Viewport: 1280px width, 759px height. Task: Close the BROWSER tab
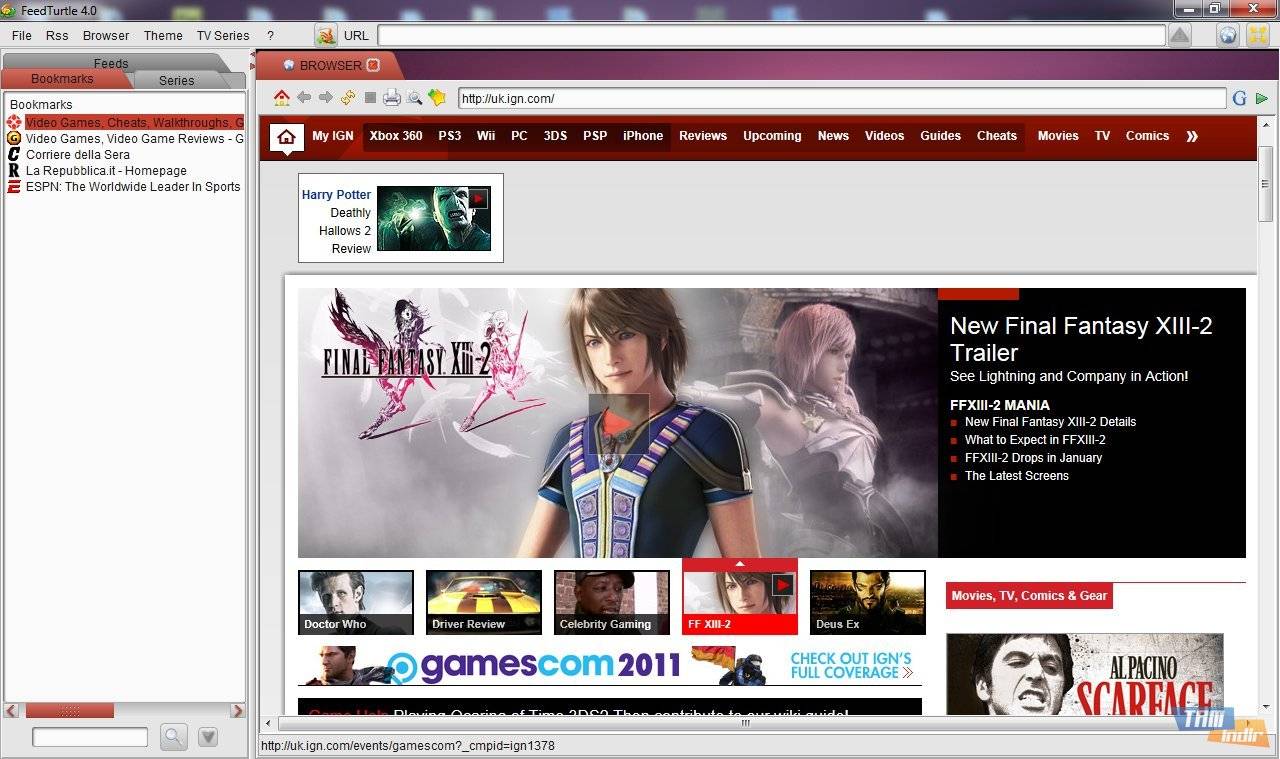[373, 65]
